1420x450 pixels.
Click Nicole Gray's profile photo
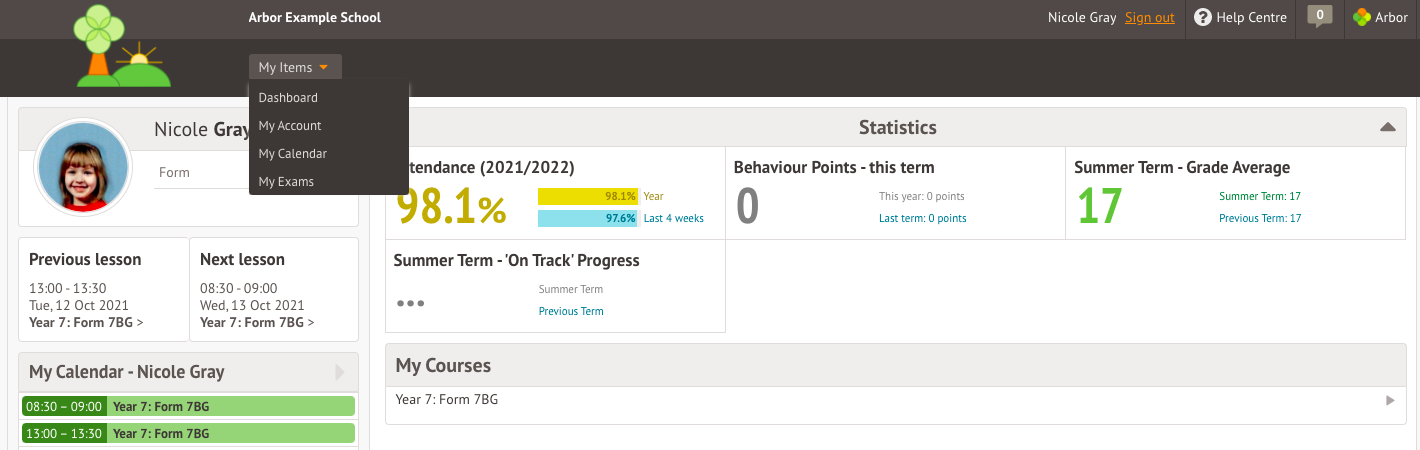click(83, 168)
